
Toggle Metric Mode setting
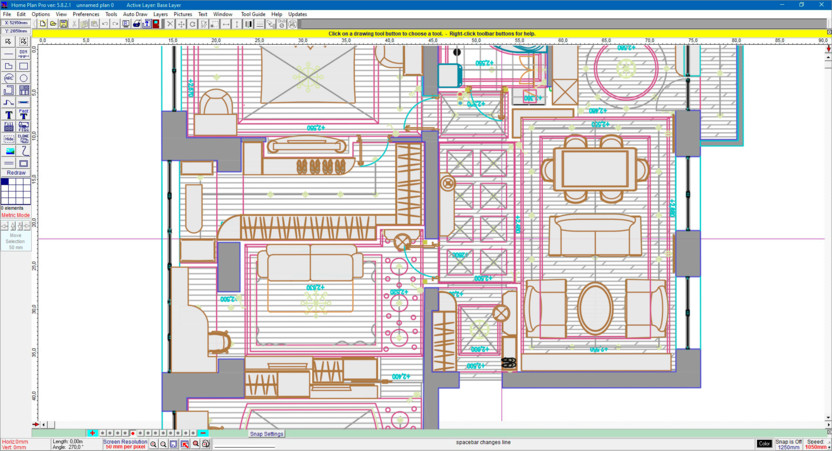[x=15, y=215]
